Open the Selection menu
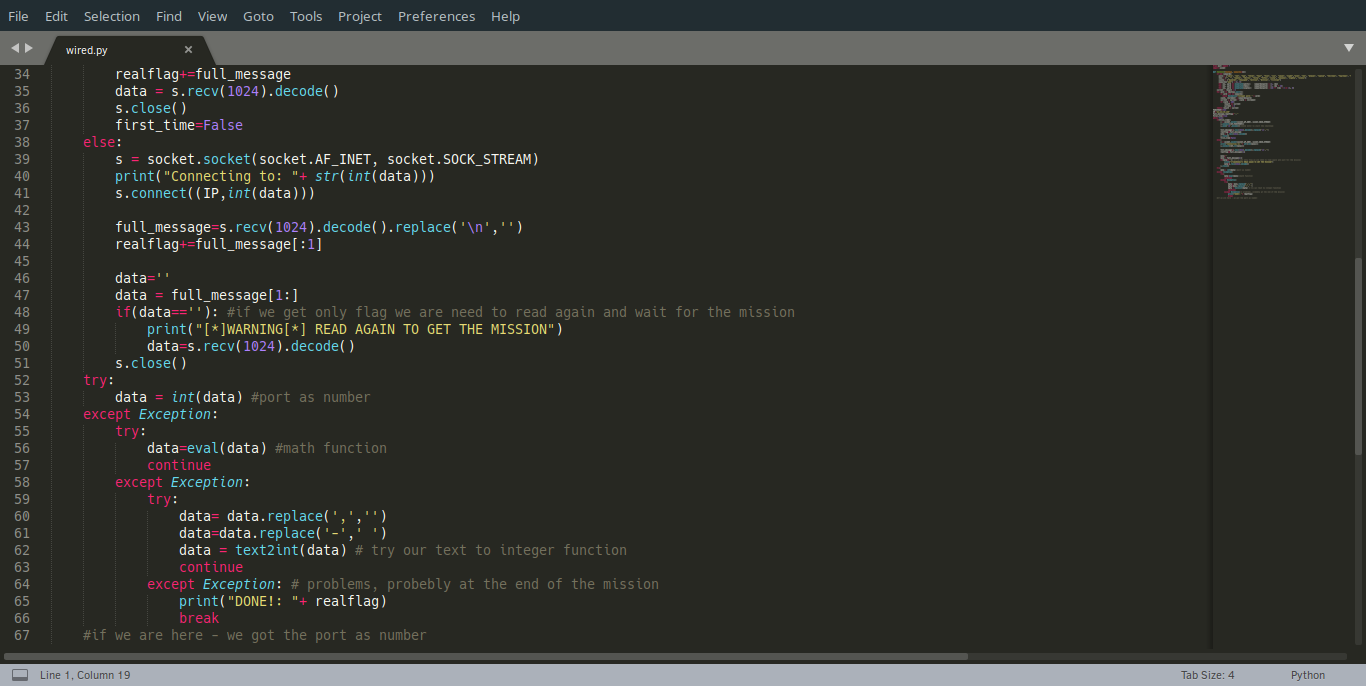Screen dimensions: 1366x686 111,16
